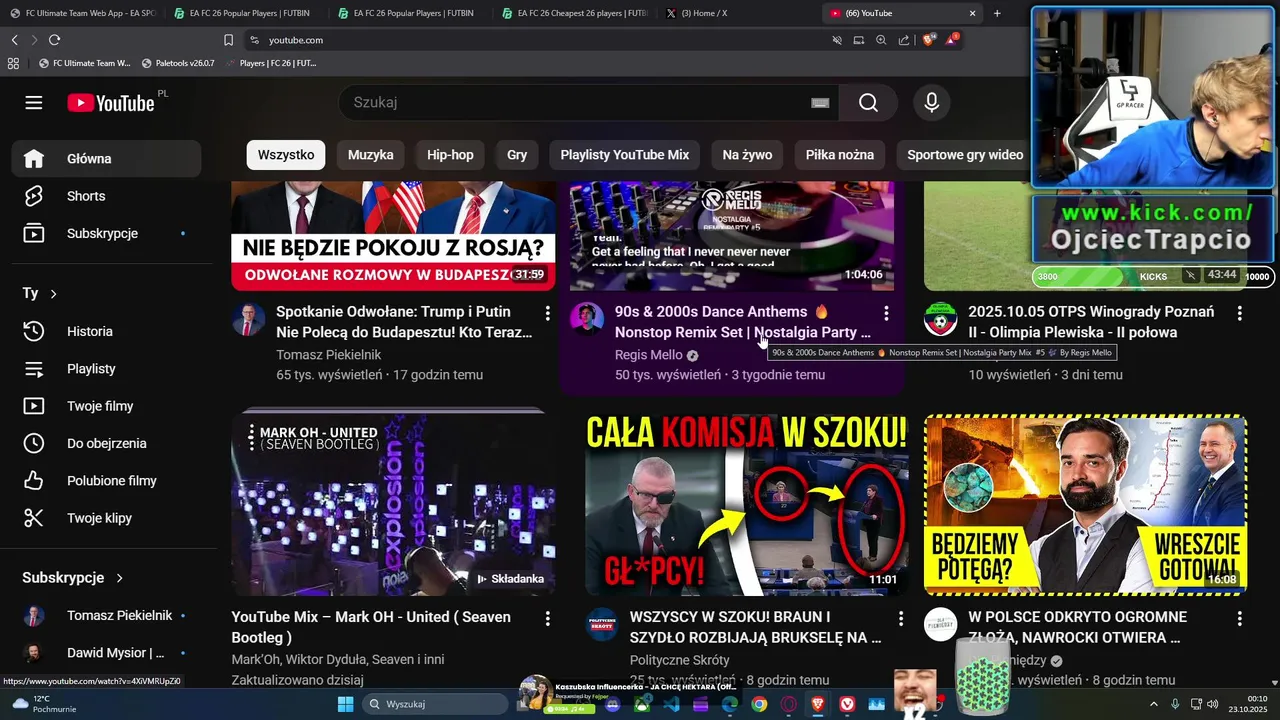Open options menu for W POLSCE ODKRYTO video
Image resolution: width=1280 pixels, height=720 pixels.
1240,619
